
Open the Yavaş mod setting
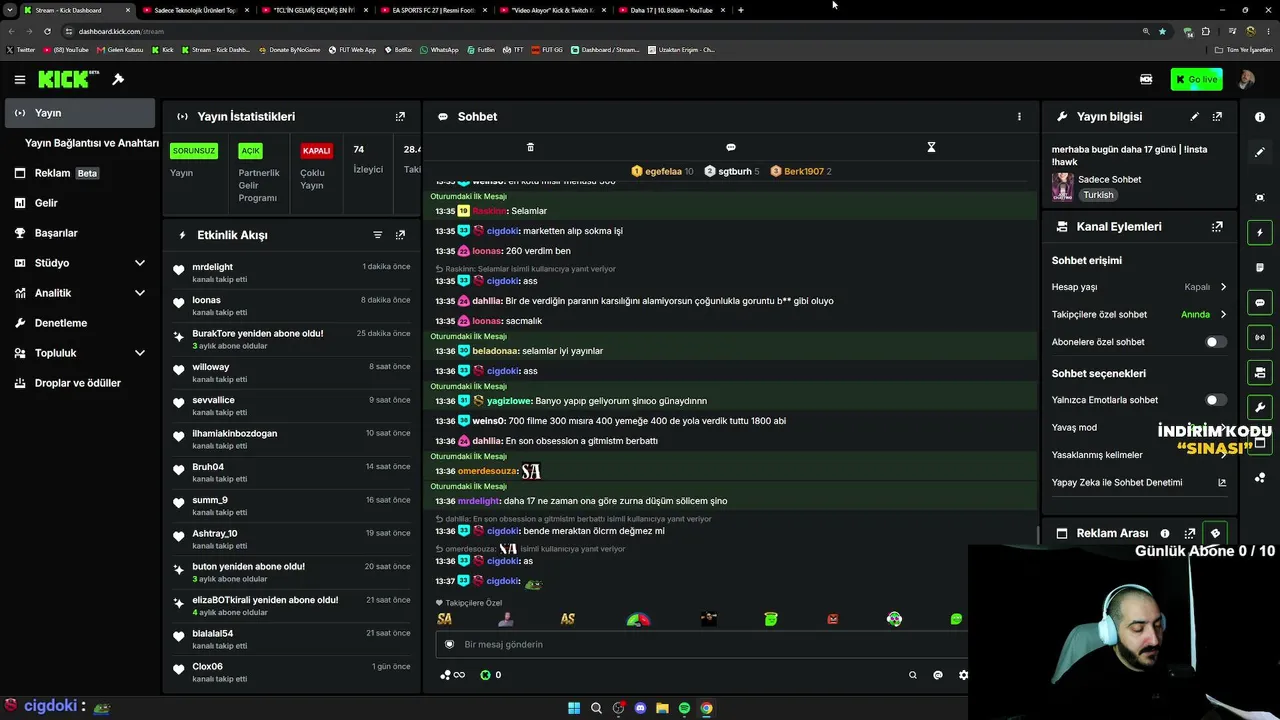click(1139, 427)
